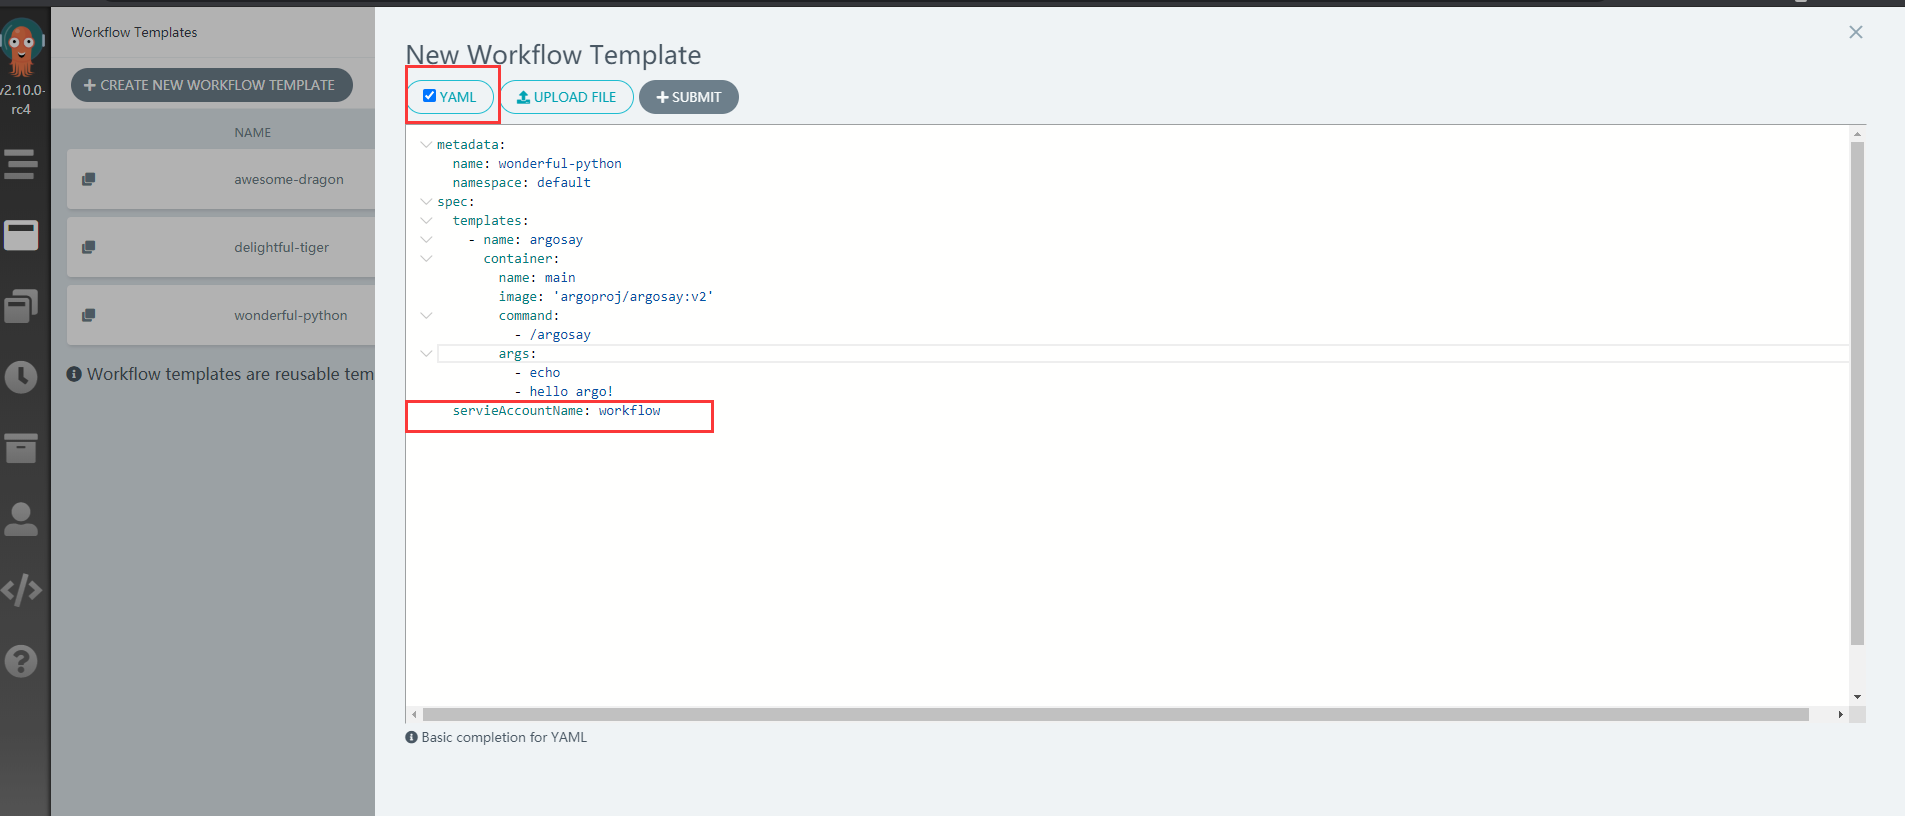
Task: Open Archived Workflows box icon
Action: pos(21,448)
